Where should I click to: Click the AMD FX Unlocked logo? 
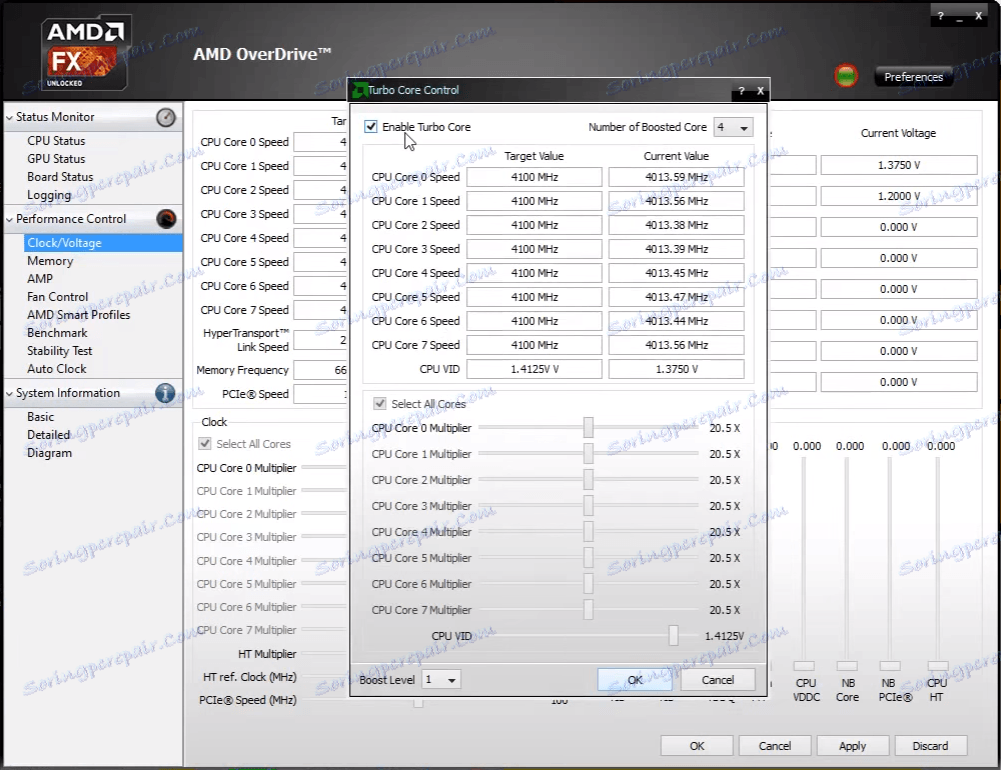(87, 54)
